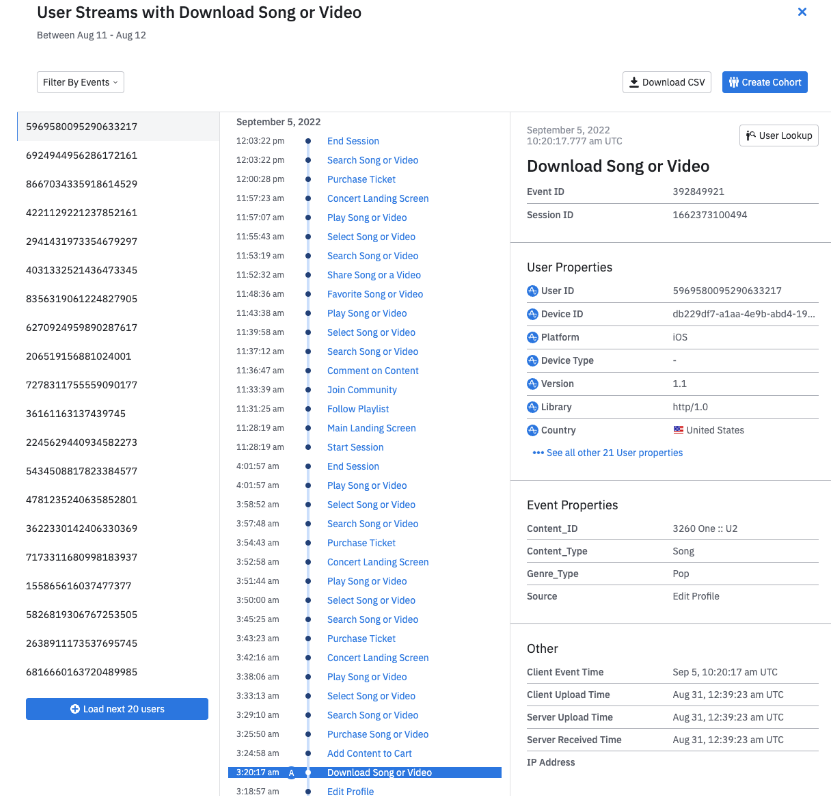Click Amplitude icon beside User ID

532,291
